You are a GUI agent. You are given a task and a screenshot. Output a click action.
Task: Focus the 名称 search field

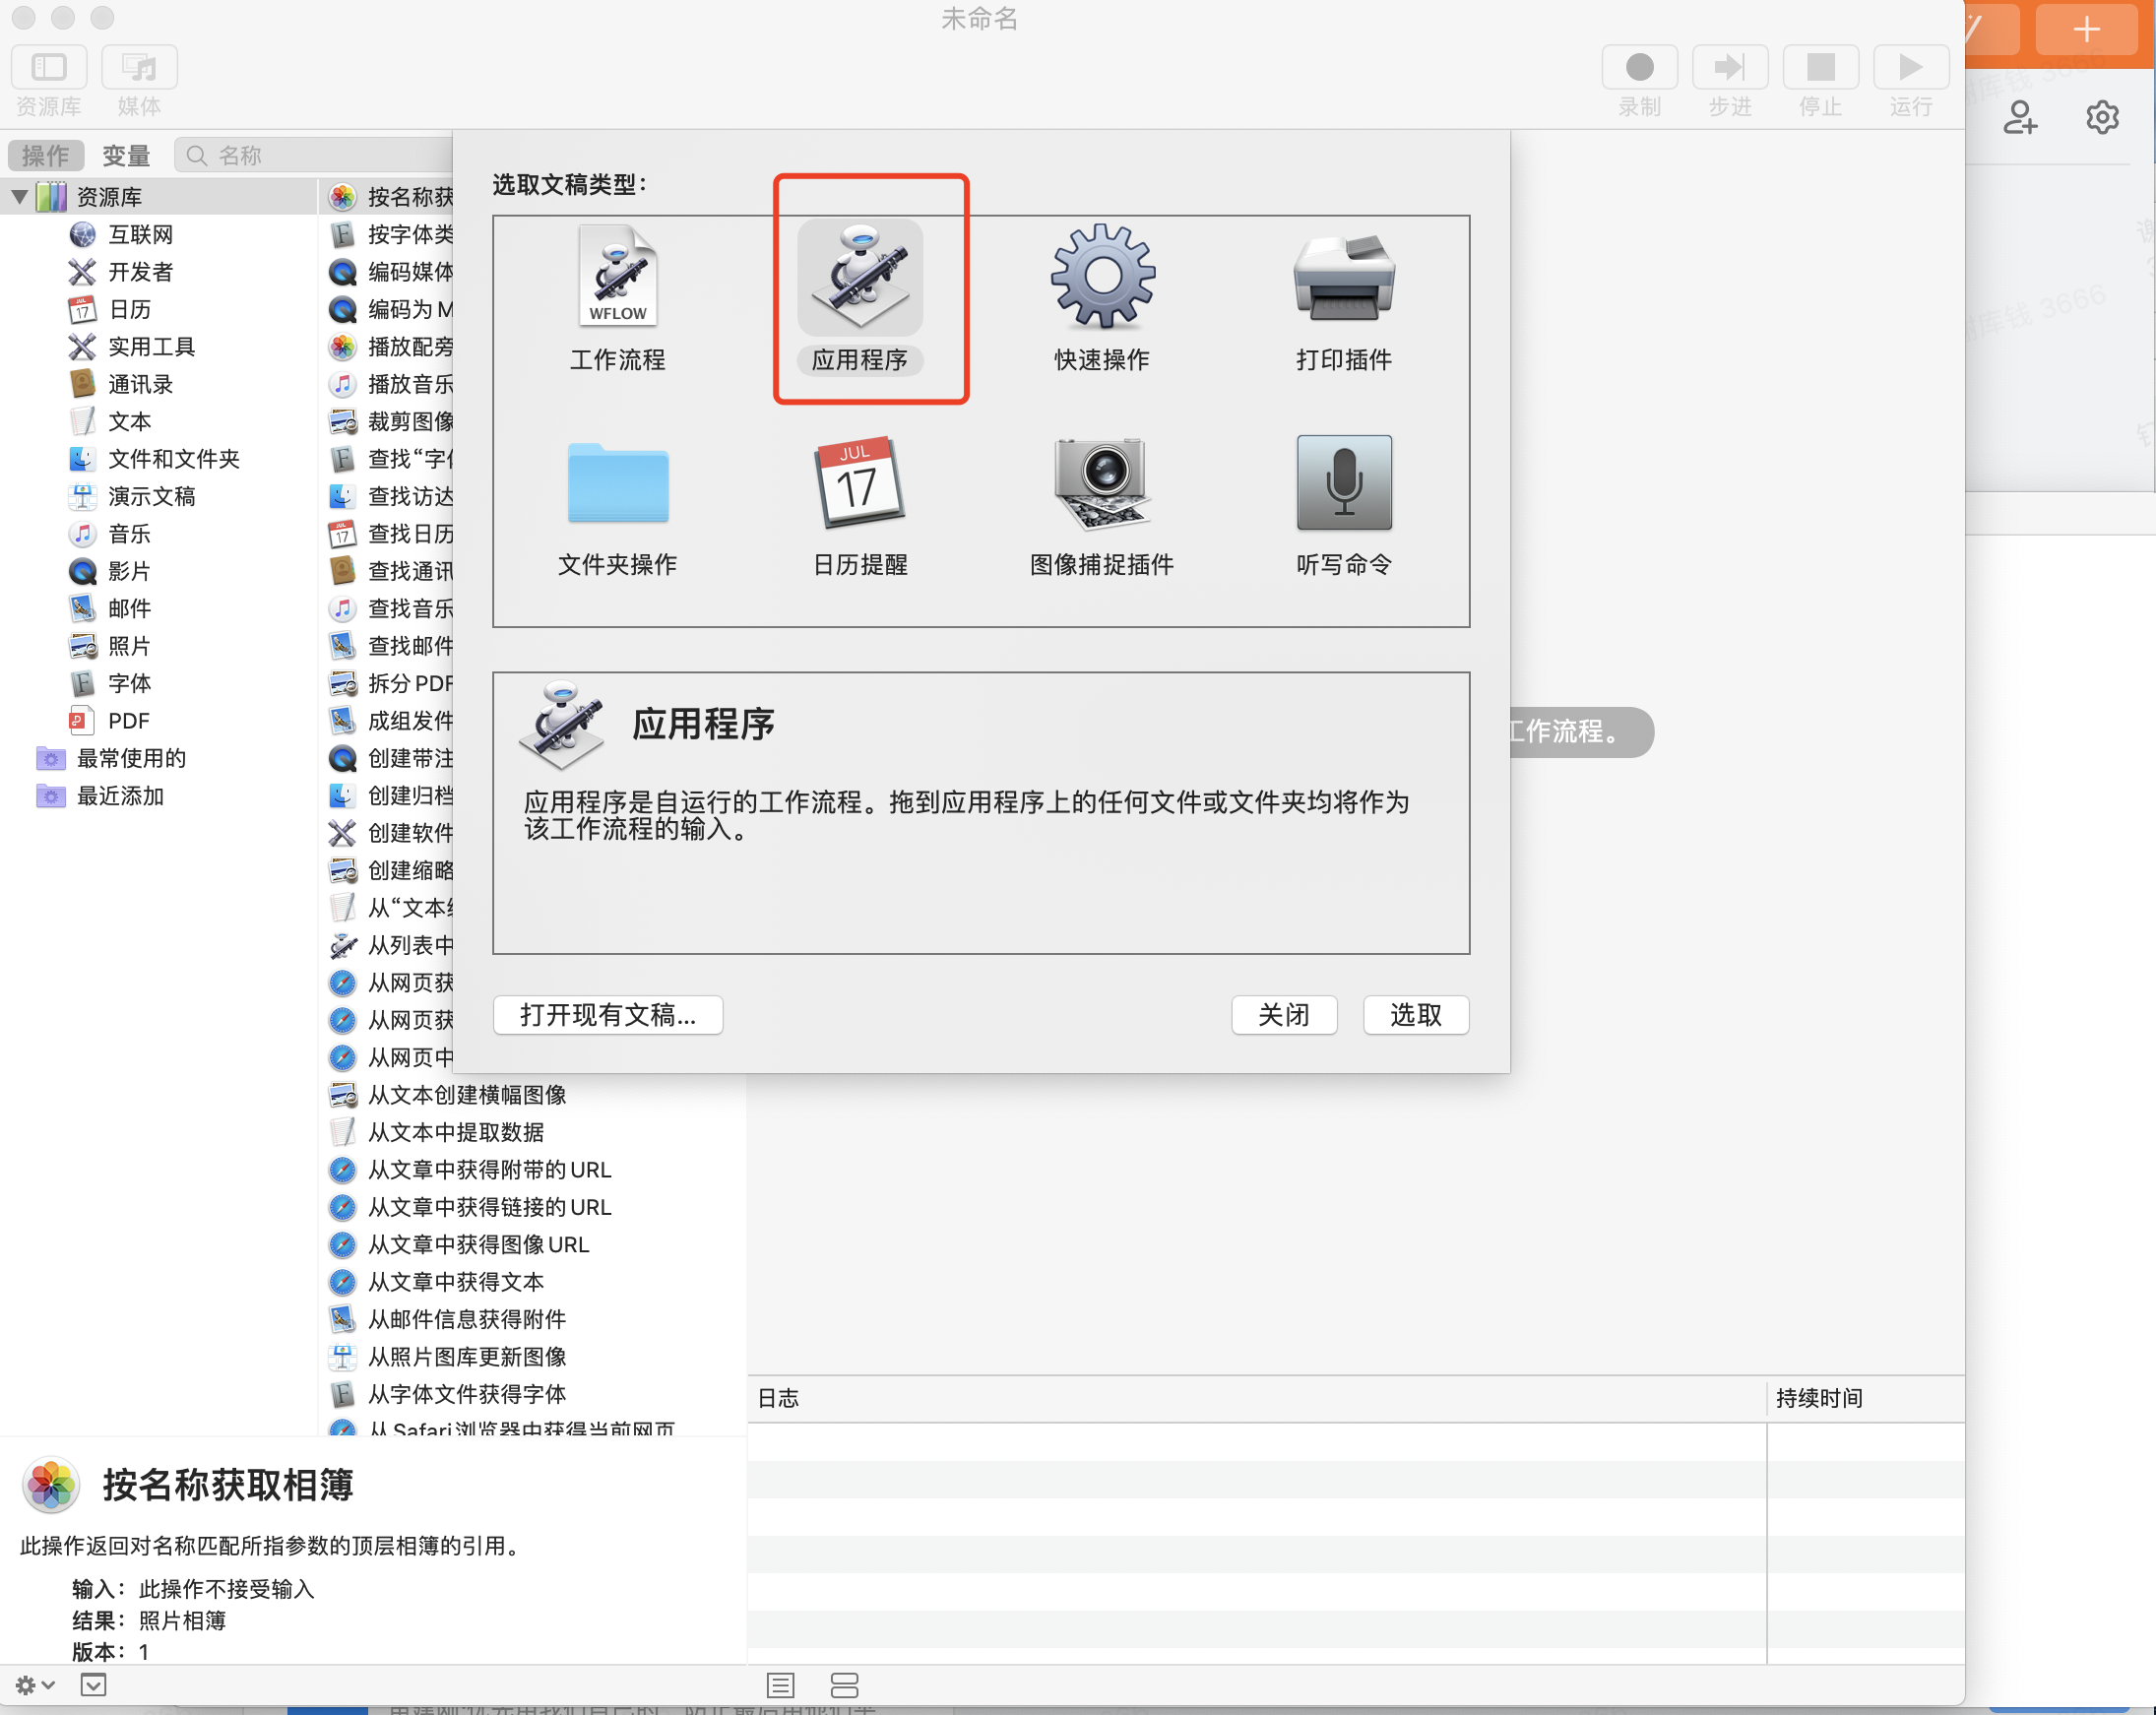(x=313, y=155)
